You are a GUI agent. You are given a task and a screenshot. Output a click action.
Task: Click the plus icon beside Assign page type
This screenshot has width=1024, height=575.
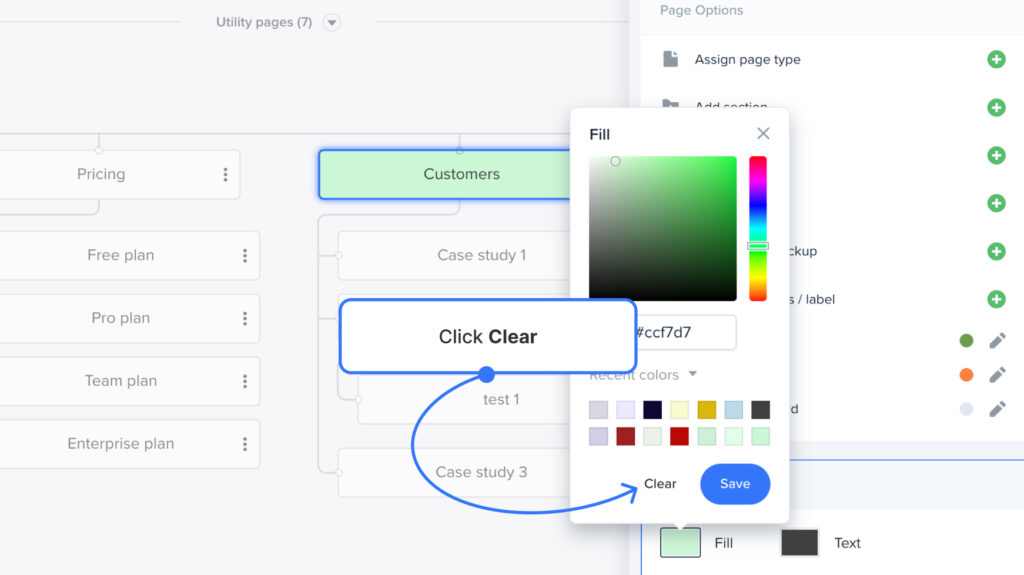click(996, 59)
